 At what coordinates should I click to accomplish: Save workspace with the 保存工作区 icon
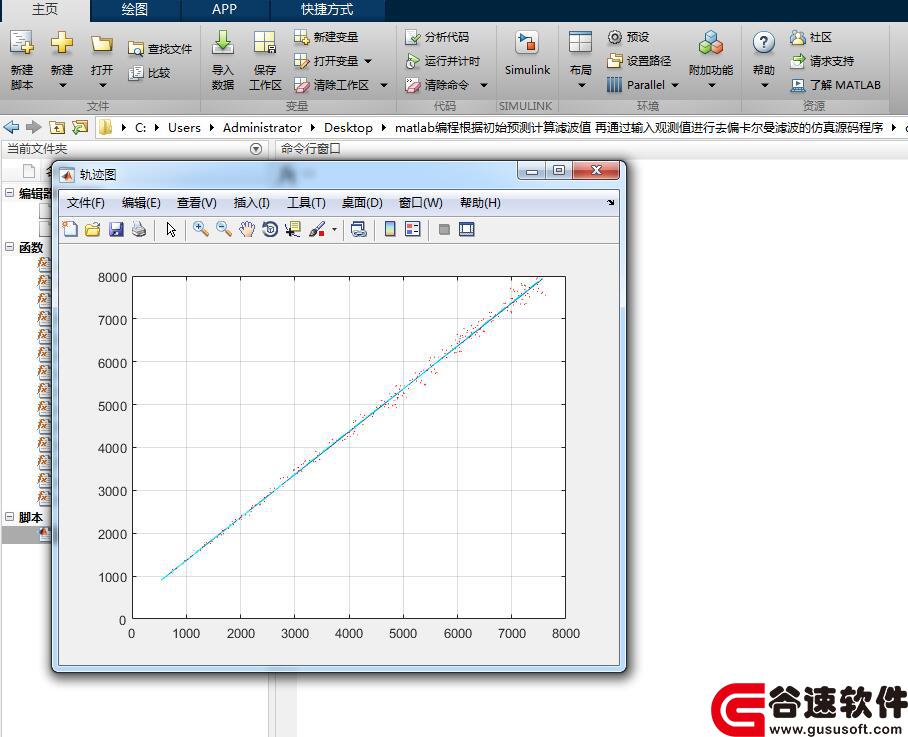tap(265, 60)
